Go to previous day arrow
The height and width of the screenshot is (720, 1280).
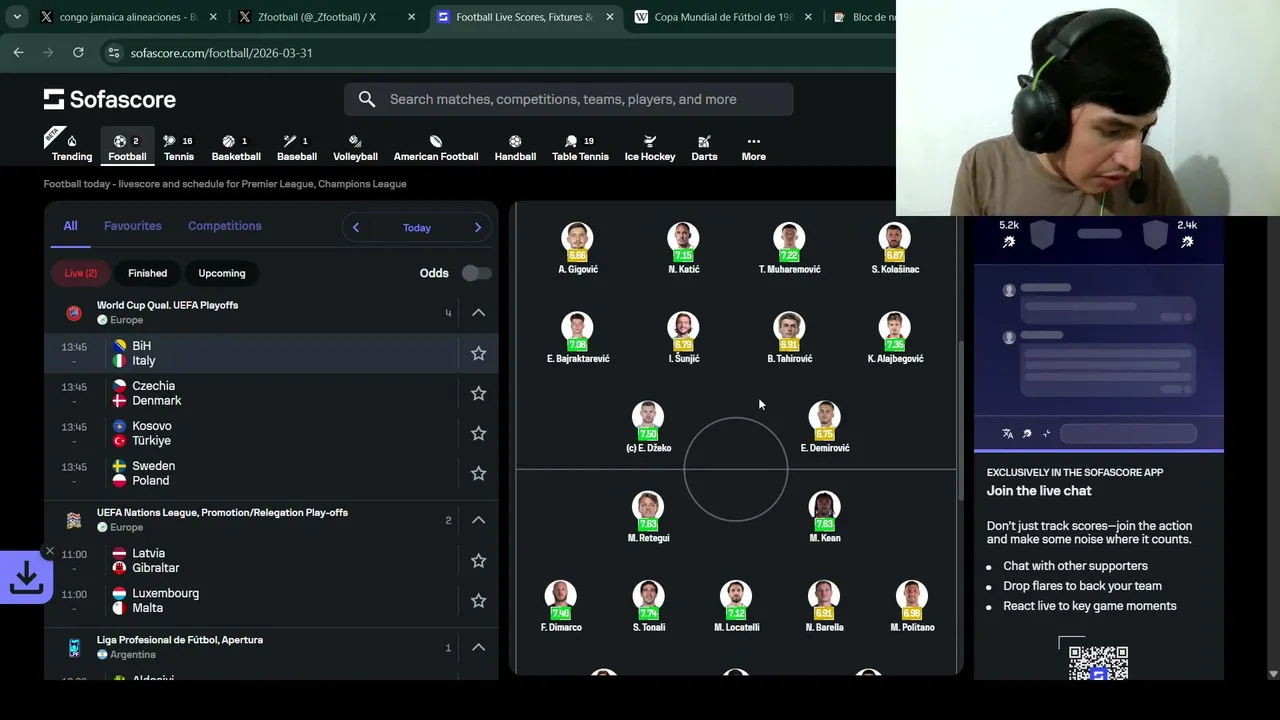point(355,227)
